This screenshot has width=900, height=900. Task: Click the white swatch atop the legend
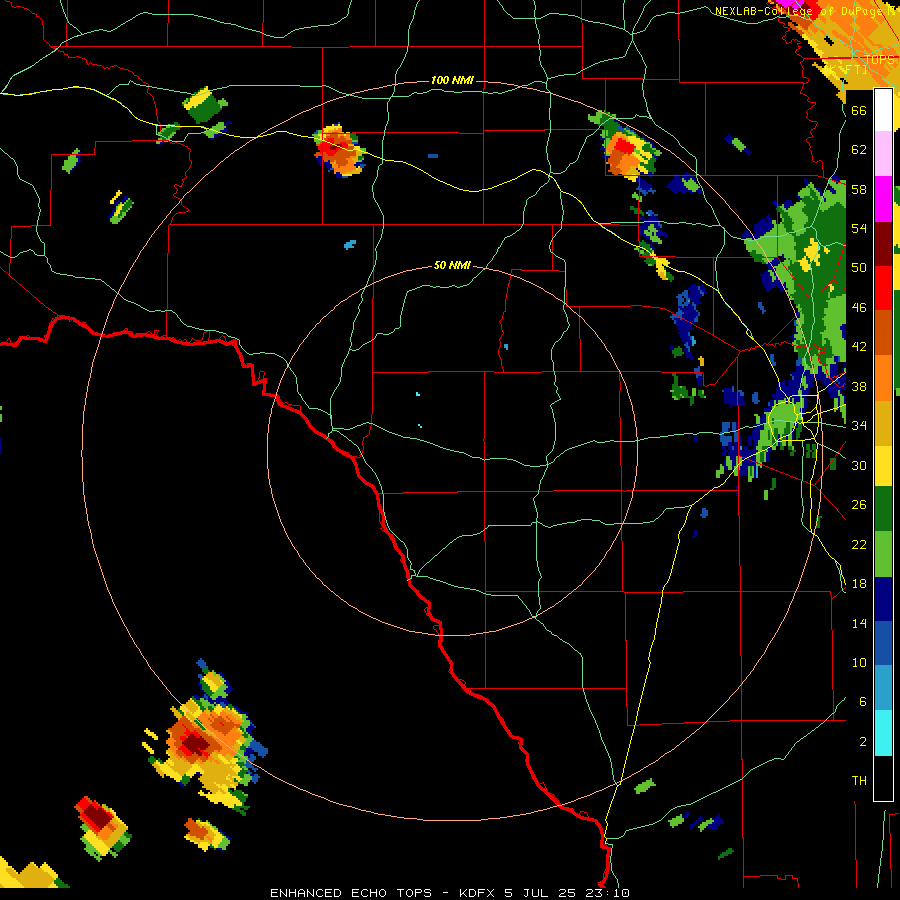[883, 110]
